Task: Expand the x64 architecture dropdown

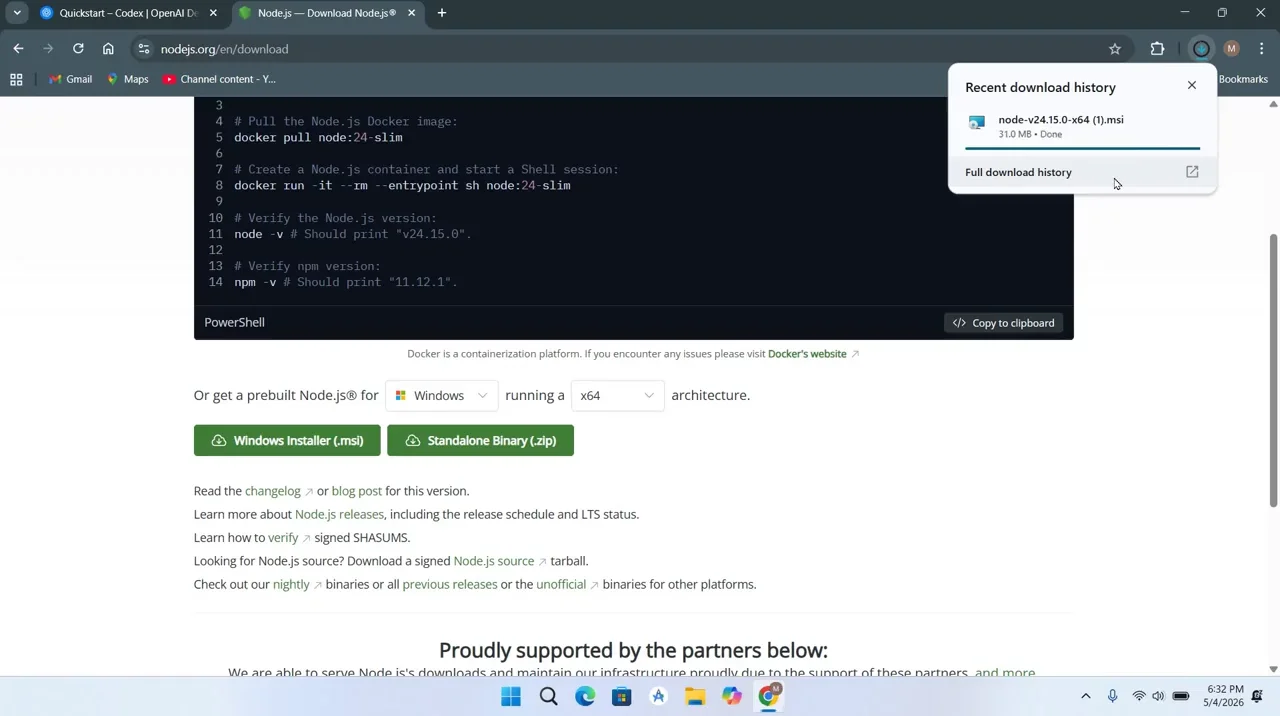Action: pyautogui.click(x=617, y=395)
